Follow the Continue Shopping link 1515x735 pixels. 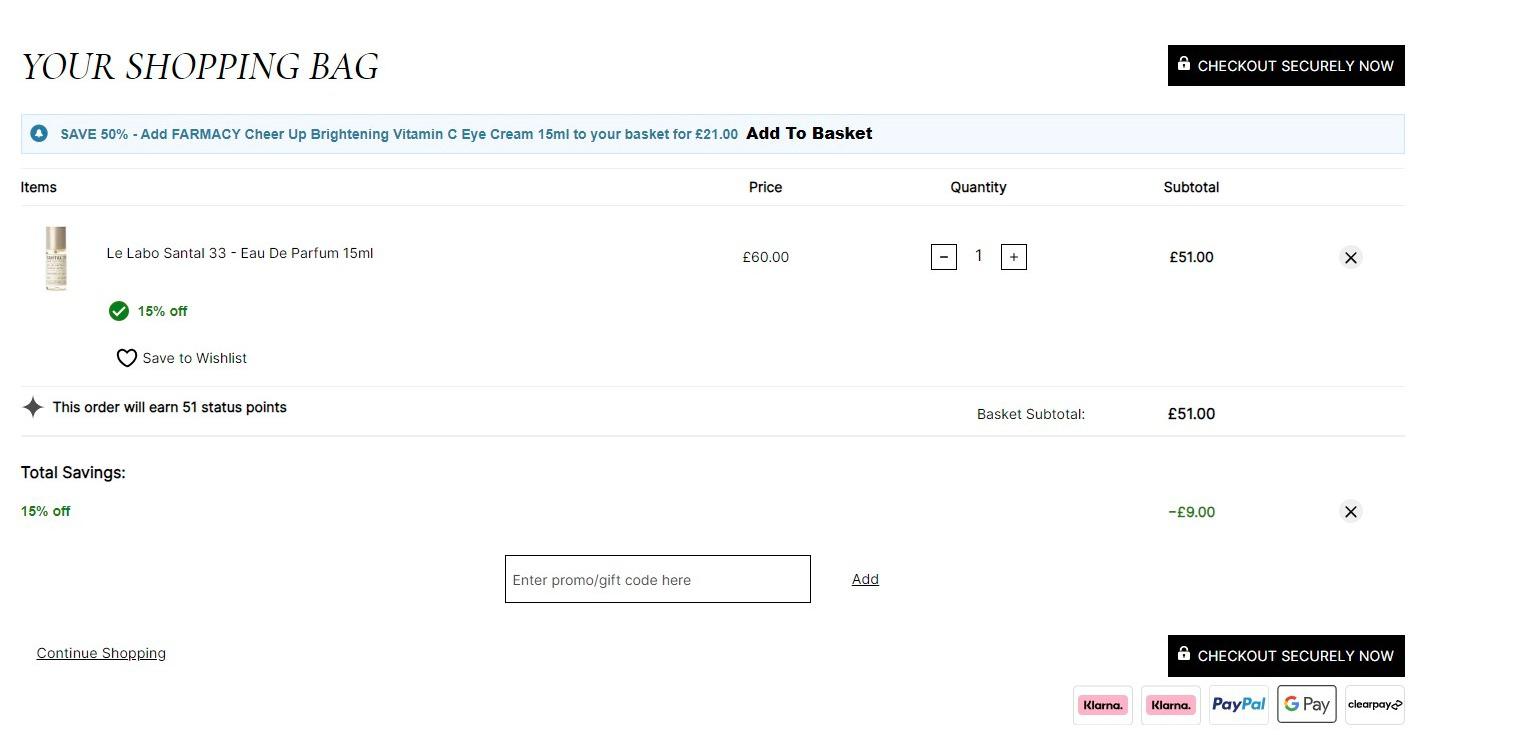point(101,653)
